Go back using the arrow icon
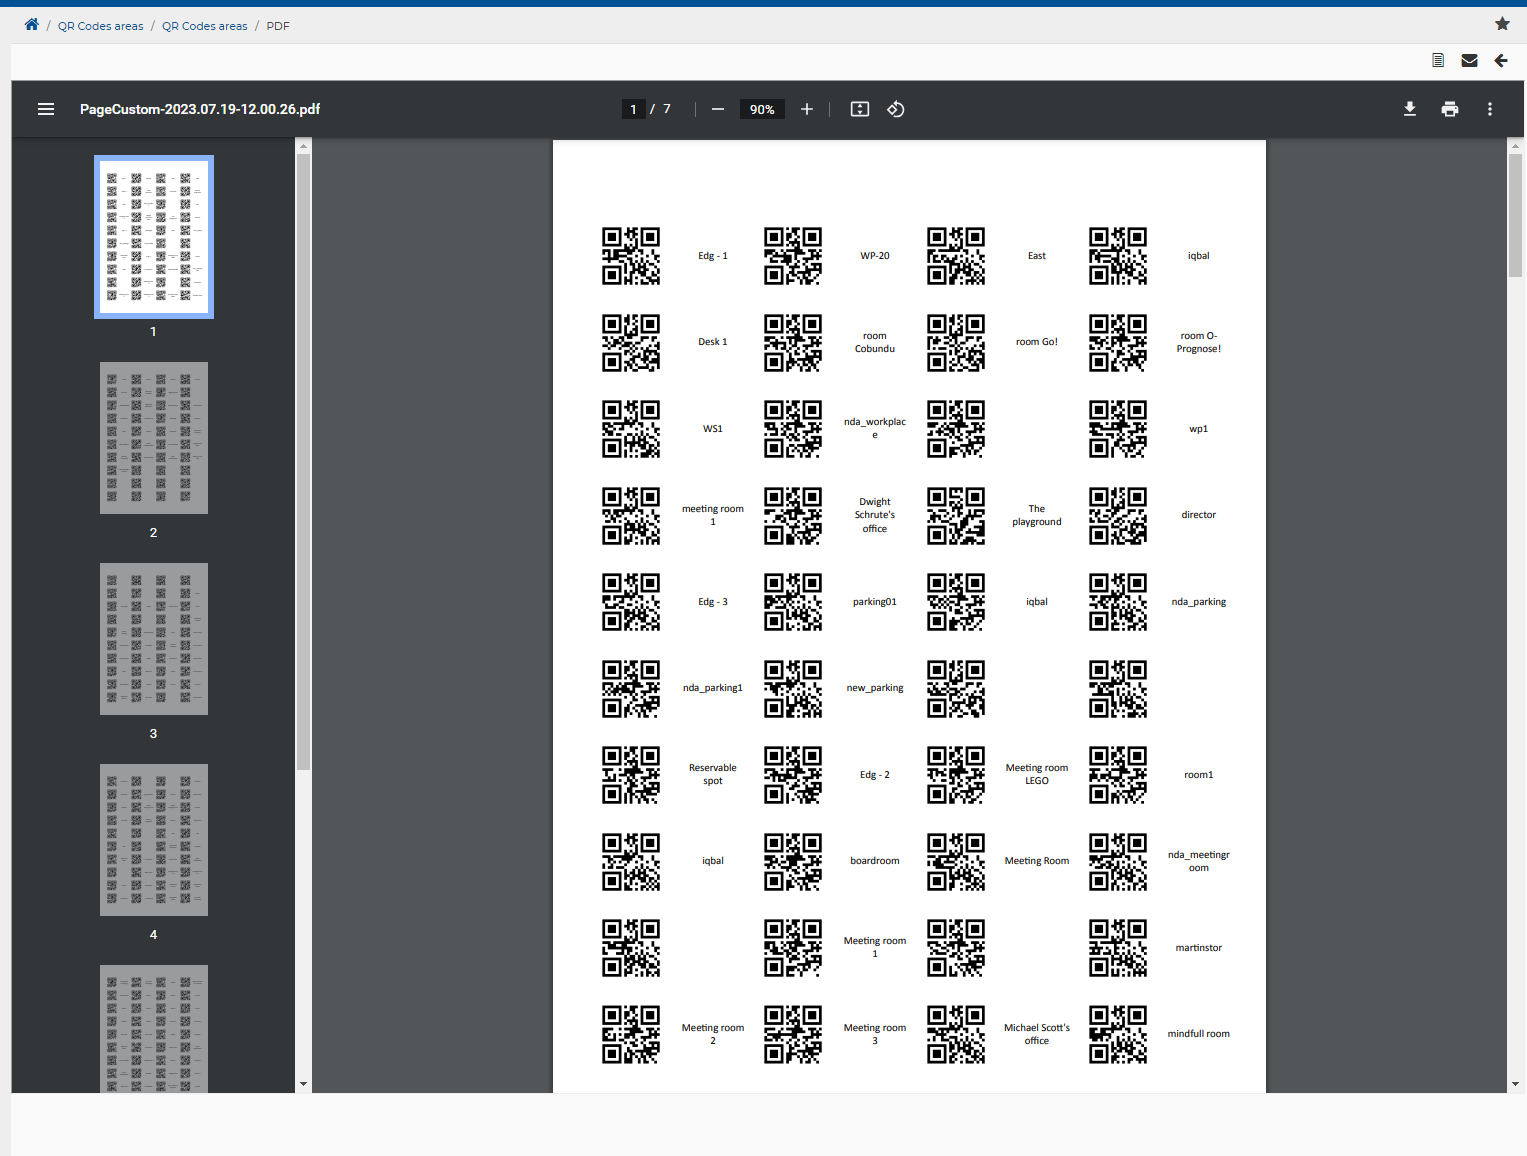The height and width of the screenshot is (1156, 1527). (x=1501, y=60)
